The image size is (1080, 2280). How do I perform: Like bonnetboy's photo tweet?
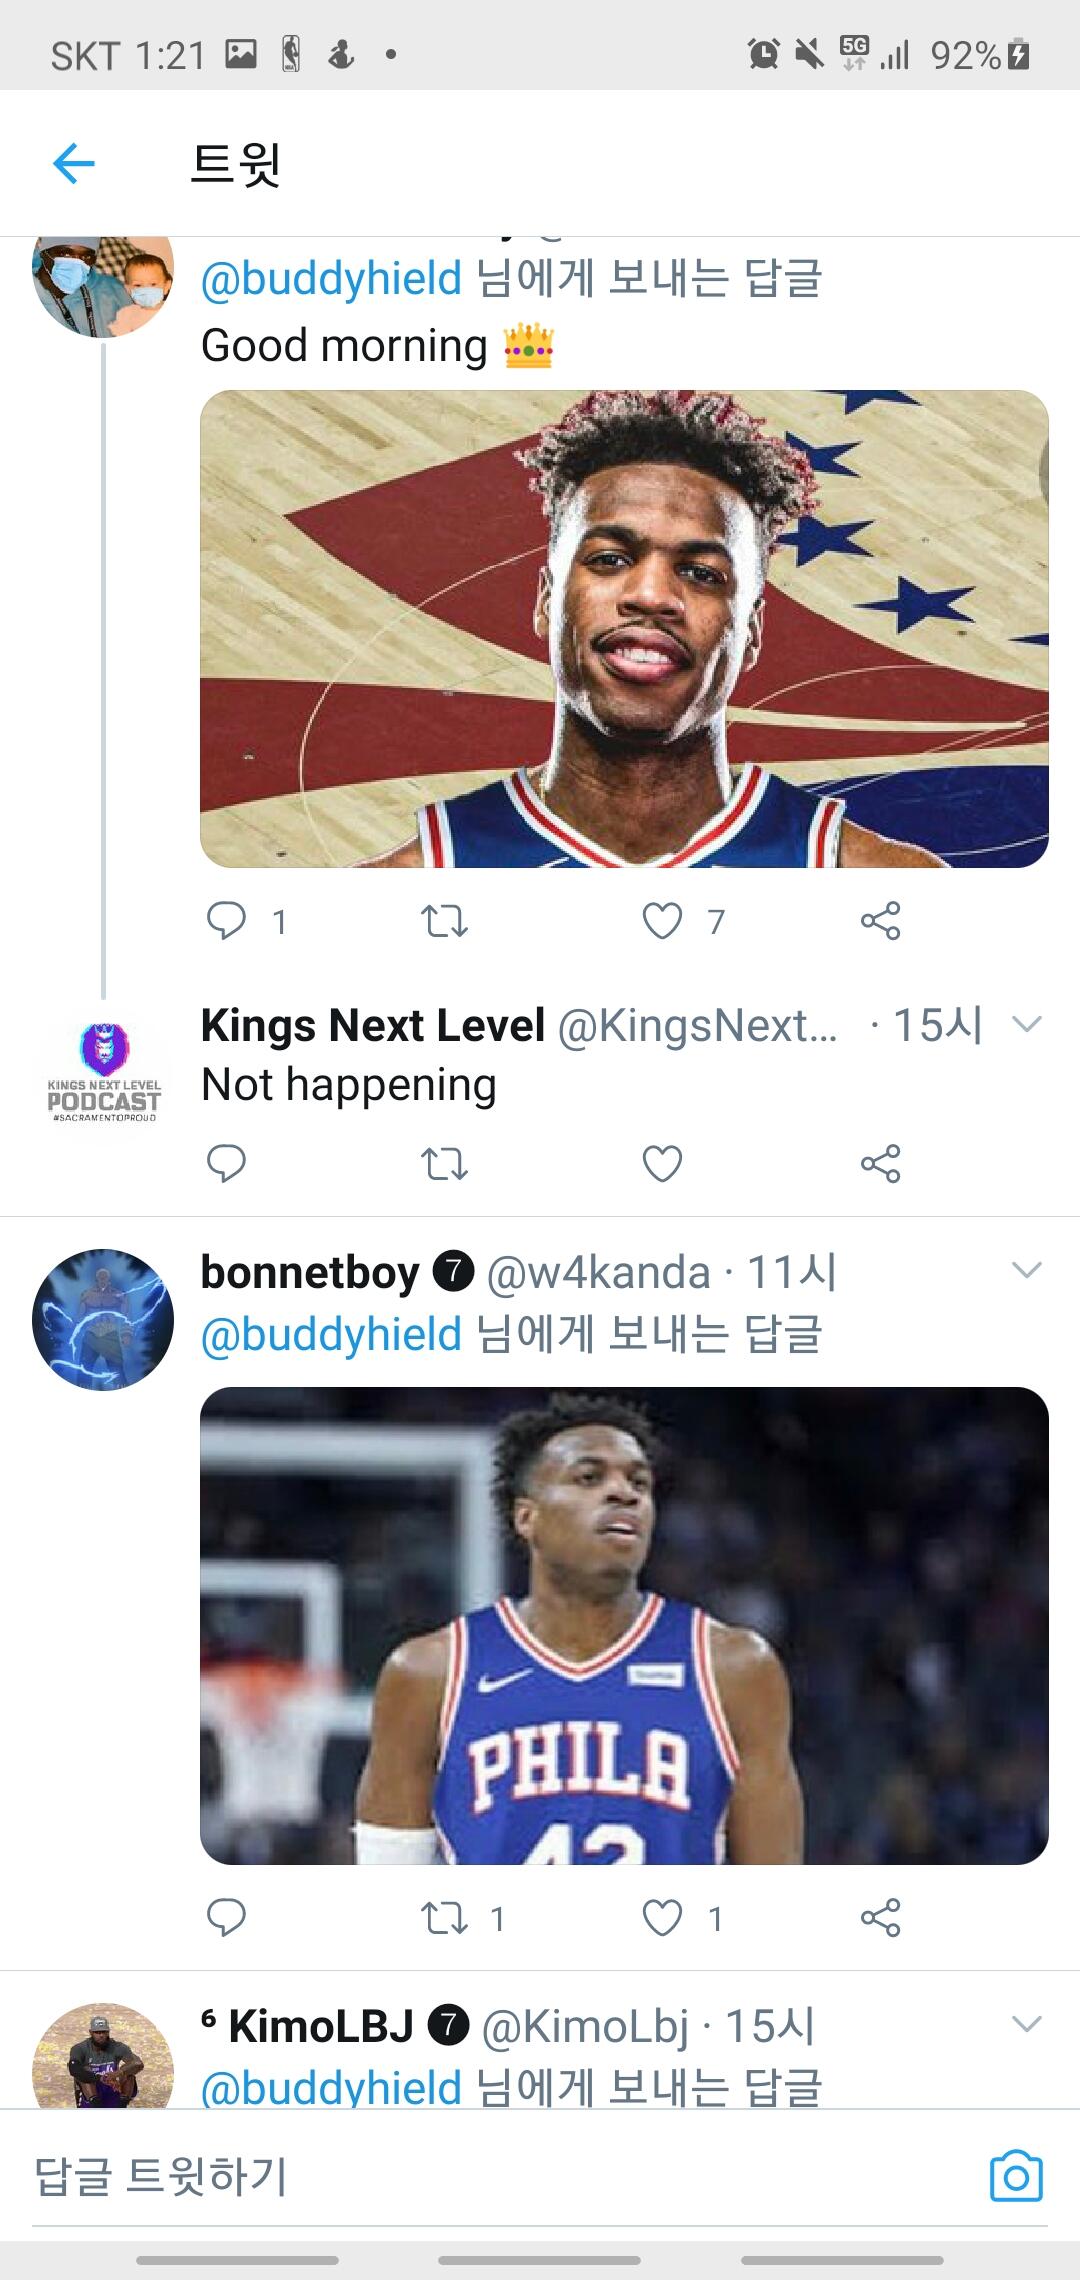[662, 1917]
